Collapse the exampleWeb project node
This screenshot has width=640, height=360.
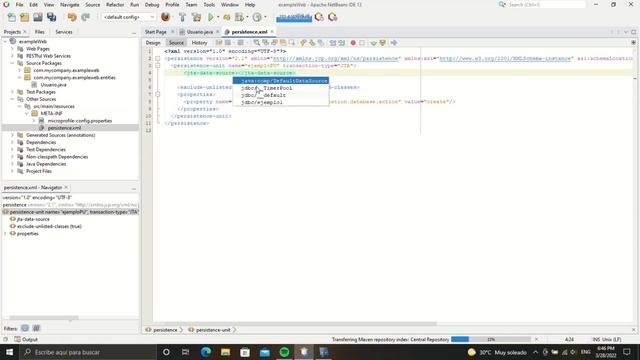click(x=5, y=41)
